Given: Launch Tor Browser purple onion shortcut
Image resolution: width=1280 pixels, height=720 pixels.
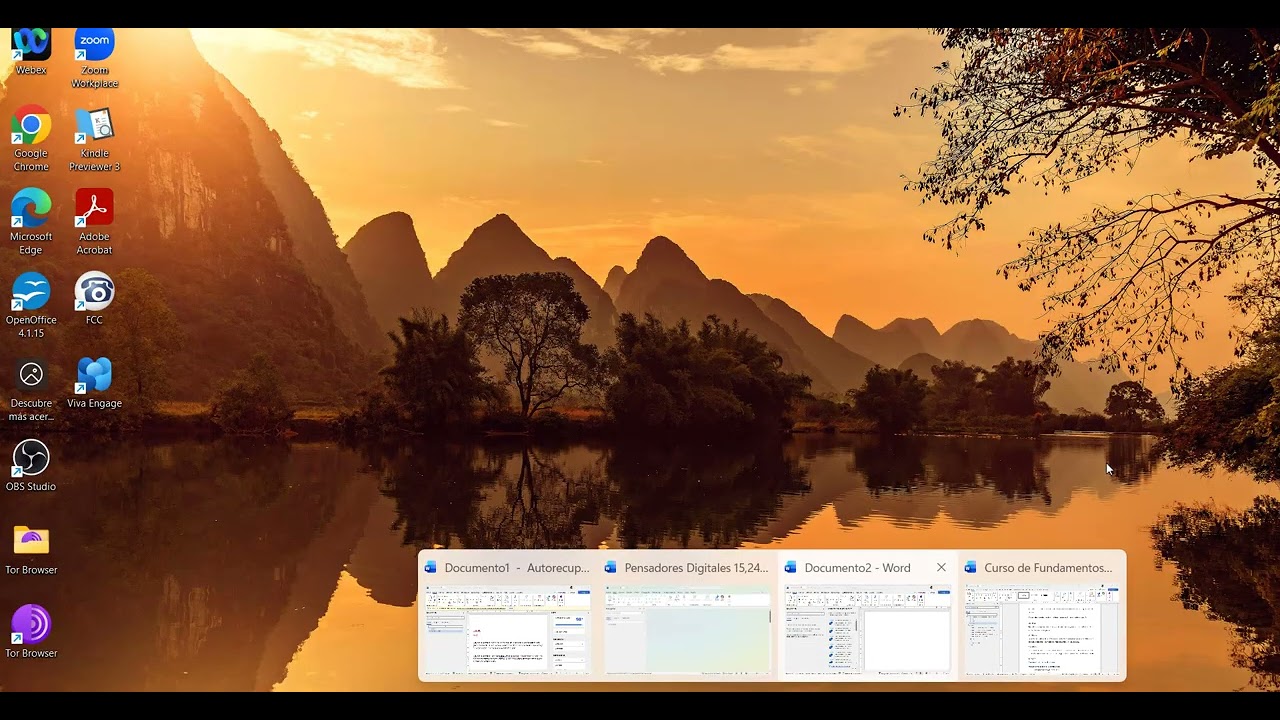Looking at the screenshot, I should click(x=31, y=631).
